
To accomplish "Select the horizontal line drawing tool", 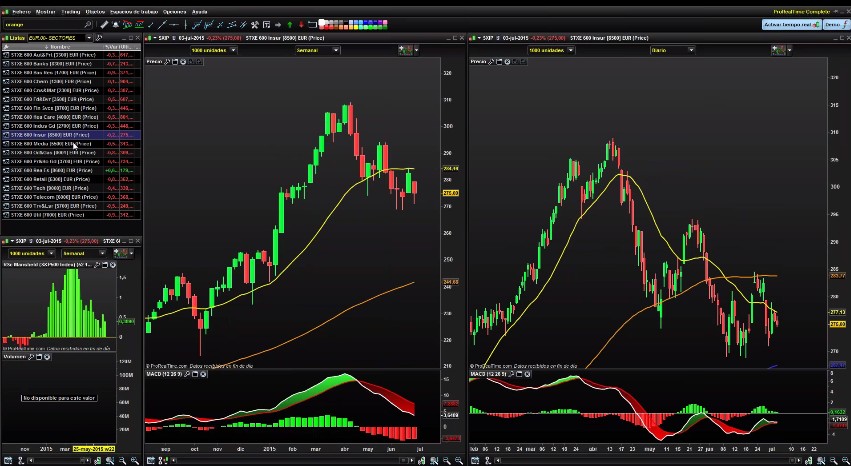I will click(174, 24).
